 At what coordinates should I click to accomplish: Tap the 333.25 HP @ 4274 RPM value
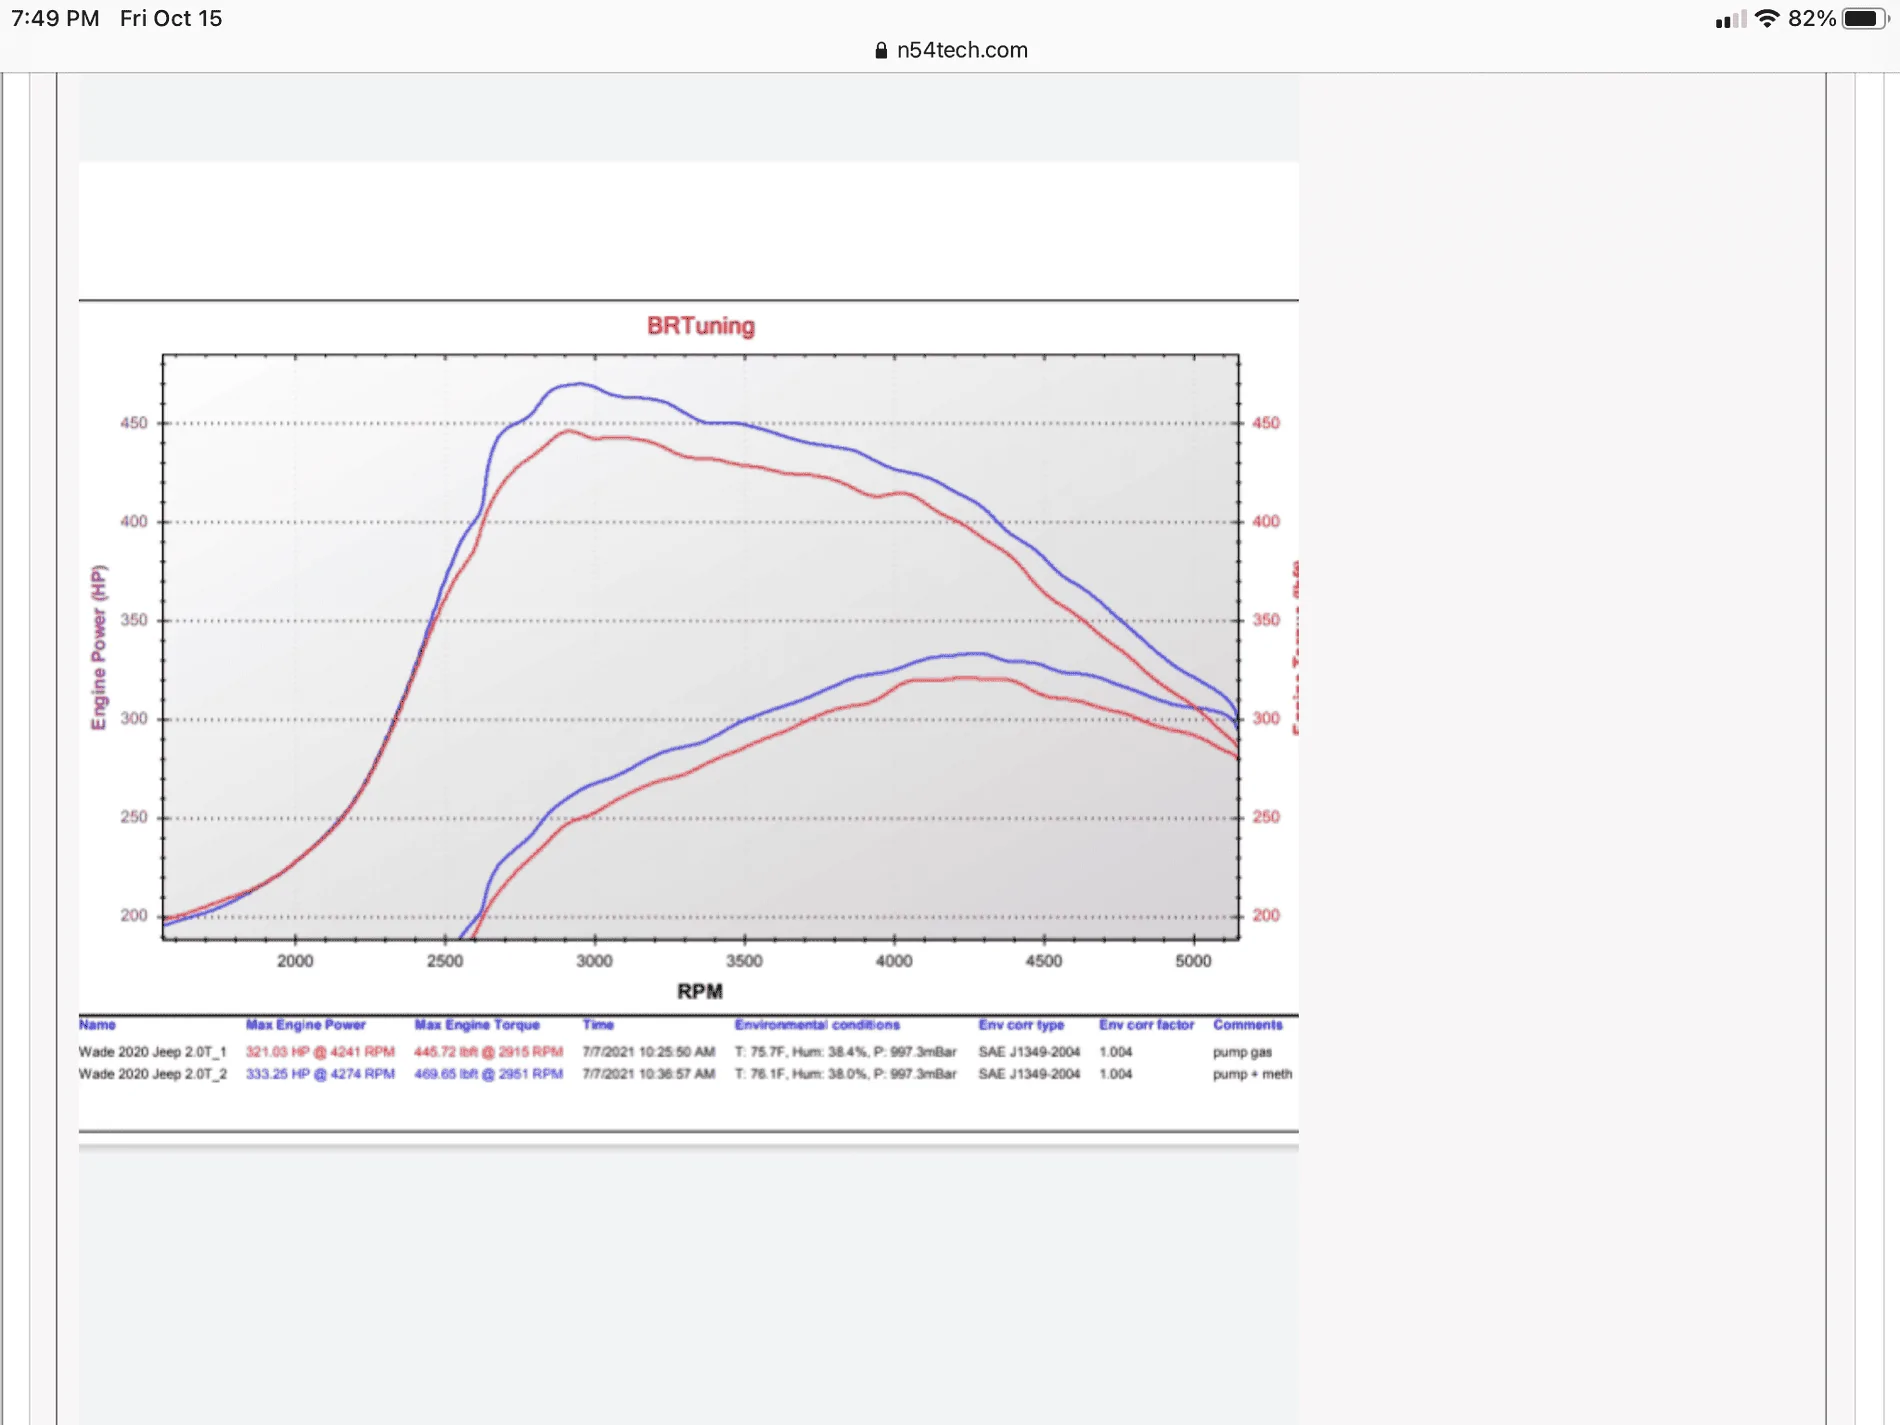(x=320, y=1074)
